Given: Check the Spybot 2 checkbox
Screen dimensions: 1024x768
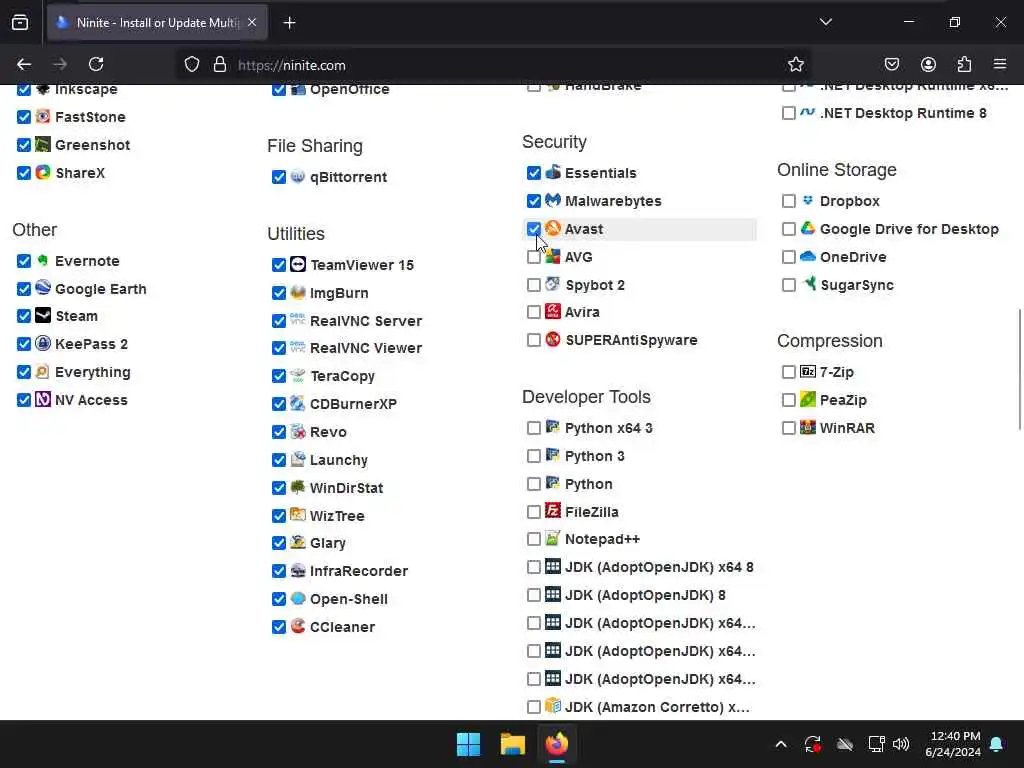Looking at the screenshot, I should pyautogui.click(x=534, y=285).
